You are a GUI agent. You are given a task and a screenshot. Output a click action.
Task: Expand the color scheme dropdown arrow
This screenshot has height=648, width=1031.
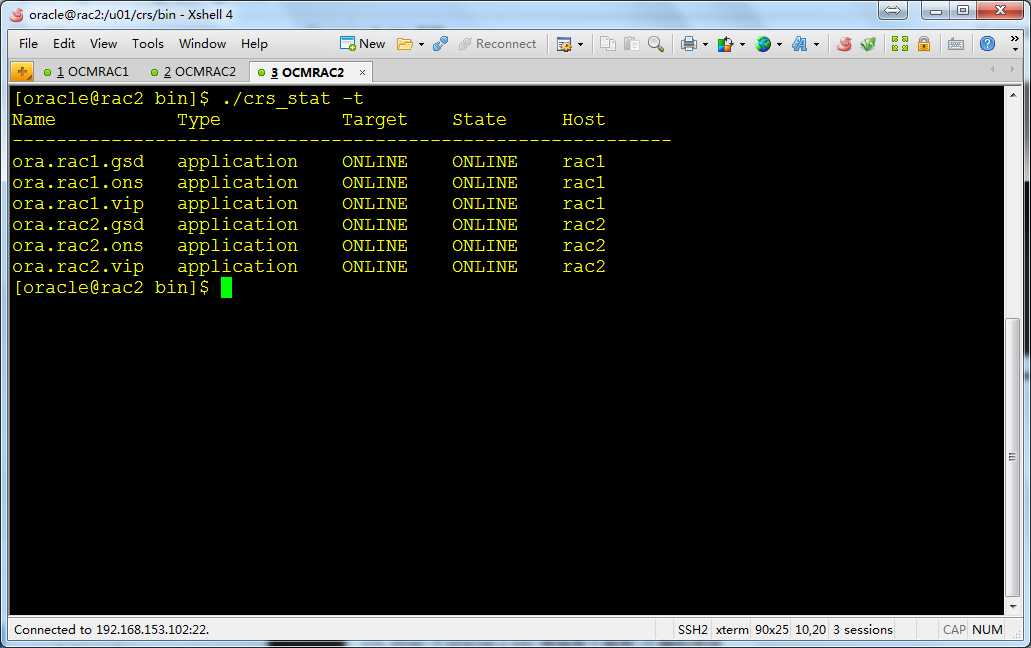coord(742,45)
